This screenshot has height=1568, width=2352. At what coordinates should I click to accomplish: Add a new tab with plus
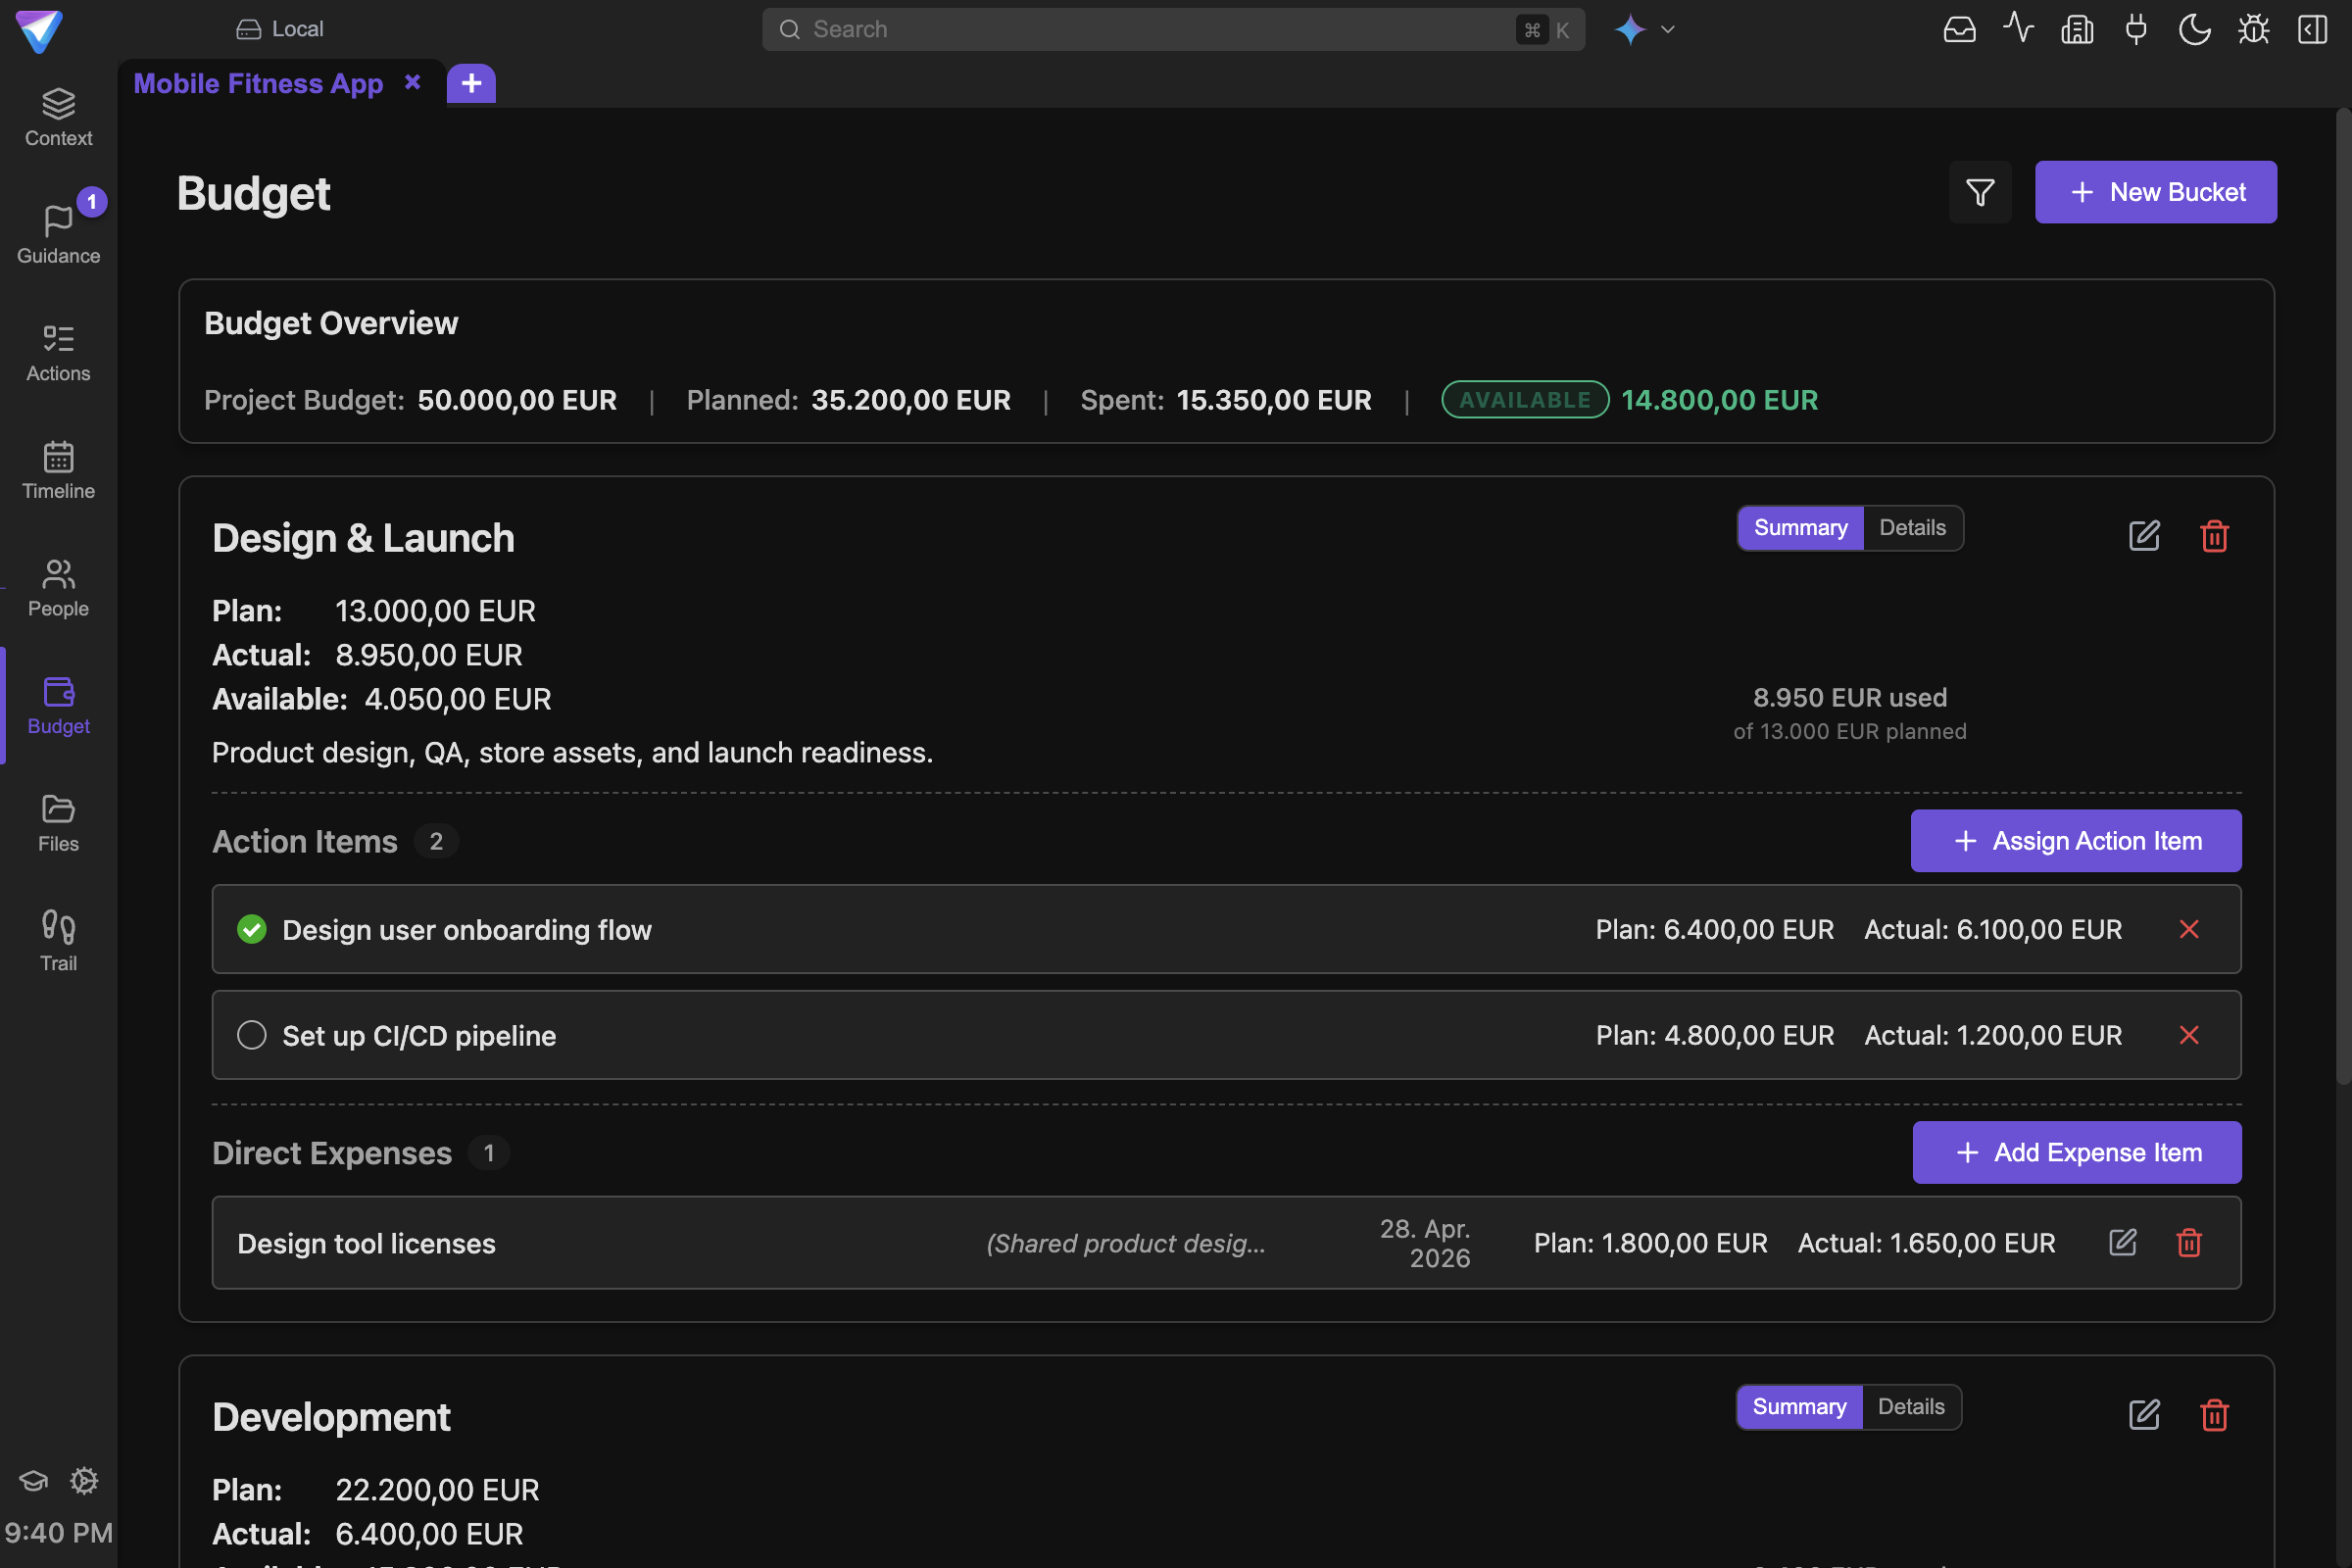tap(471, 83)
